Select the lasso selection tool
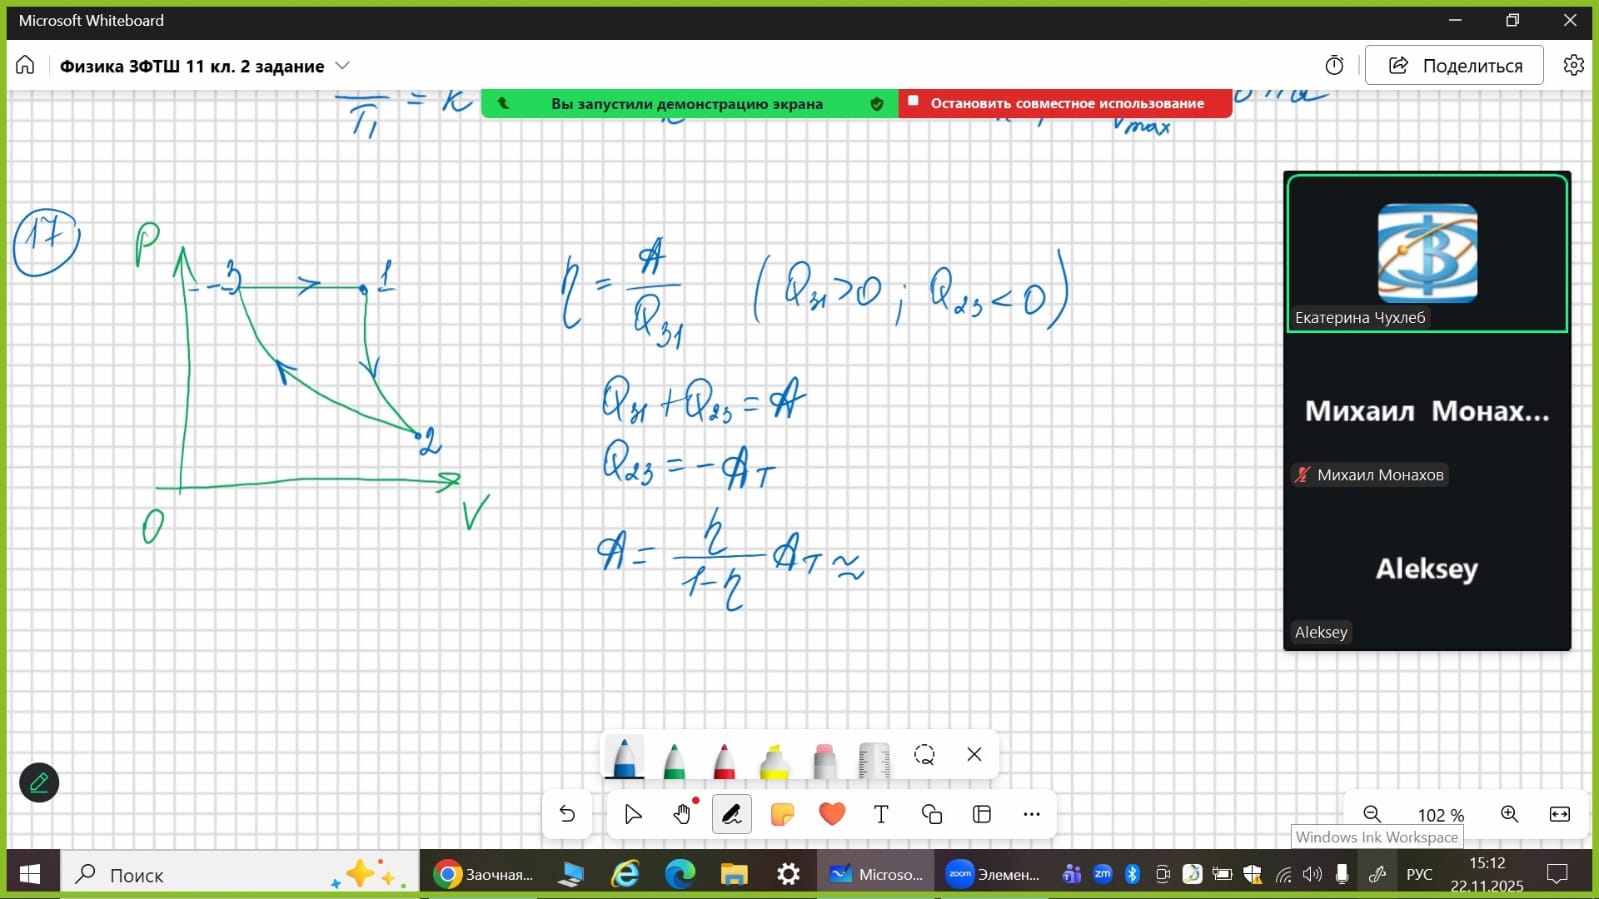 tap(924, 755)
